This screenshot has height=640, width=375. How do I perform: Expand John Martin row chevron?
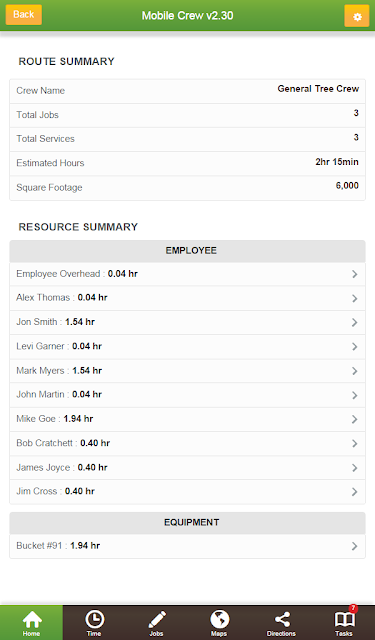coord(355,395)
